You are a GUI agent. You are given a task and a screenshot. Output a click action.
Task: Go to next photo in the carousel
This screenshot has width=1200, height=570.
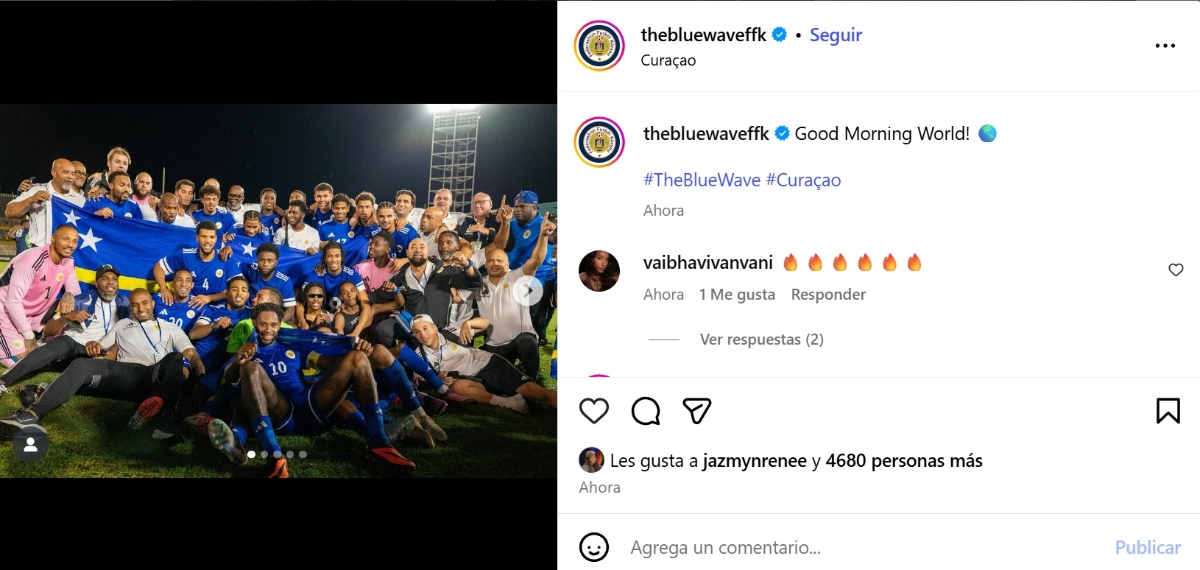[530, 291]
